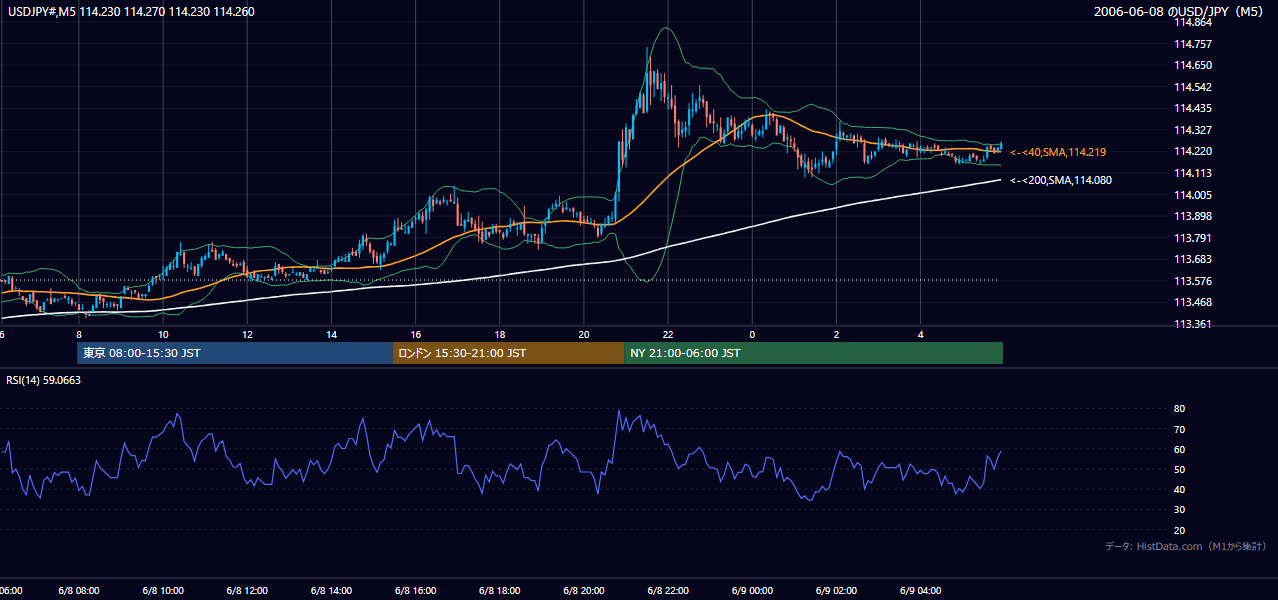Click the 113.898 price axis label

[1193, 216]
